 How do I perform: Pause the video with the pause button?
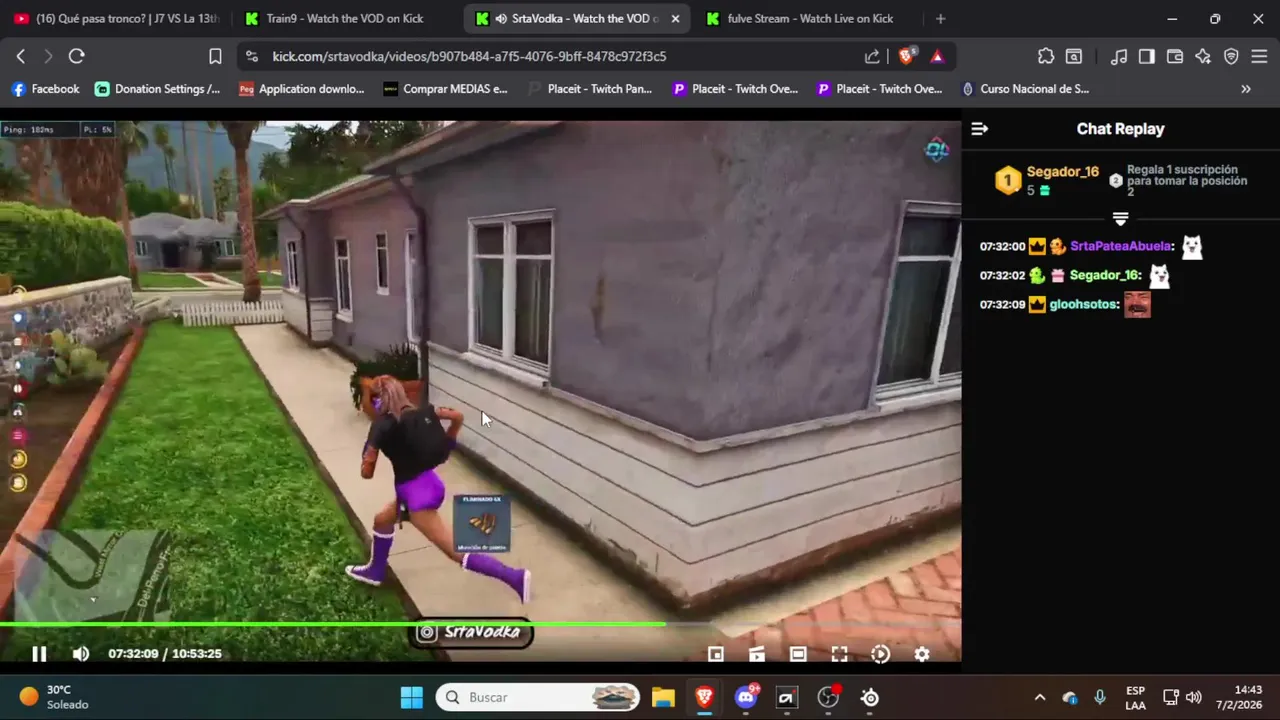[39, 654]
